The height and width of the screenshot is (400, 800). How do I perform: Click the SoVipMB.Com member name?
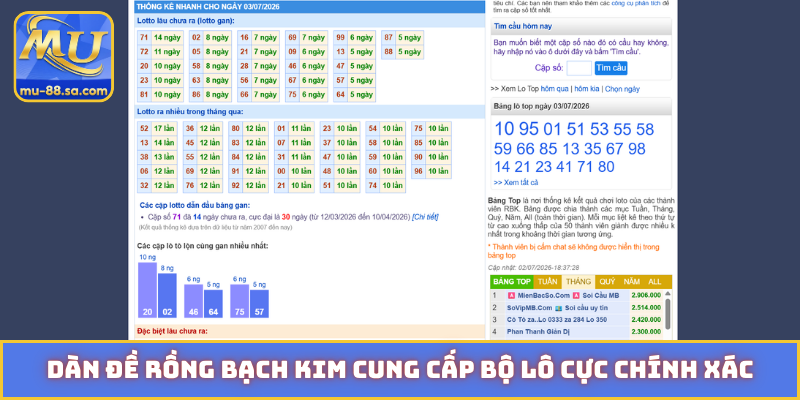530,308
